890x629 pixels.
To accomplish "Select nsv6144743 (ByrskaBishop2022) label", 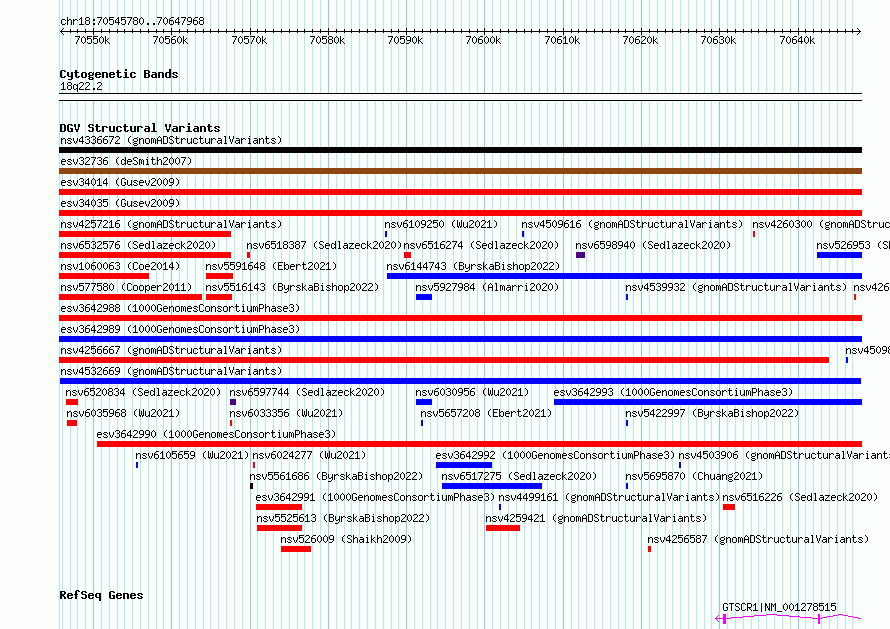I will (x=473, y=266).
